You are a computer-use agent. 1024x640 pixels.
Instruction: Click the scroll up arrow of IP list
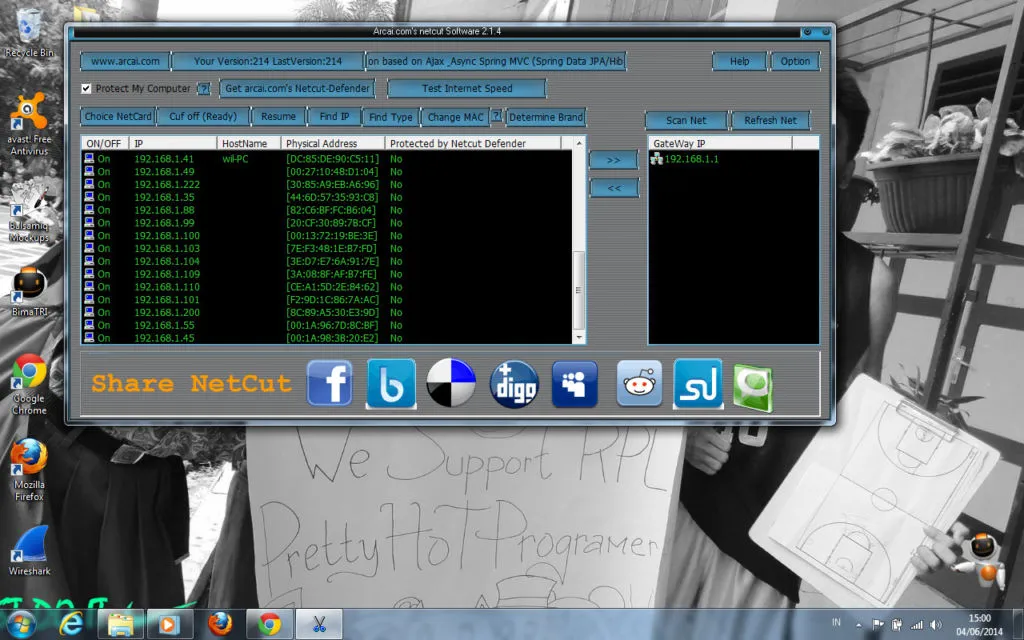tap(578, 142)
